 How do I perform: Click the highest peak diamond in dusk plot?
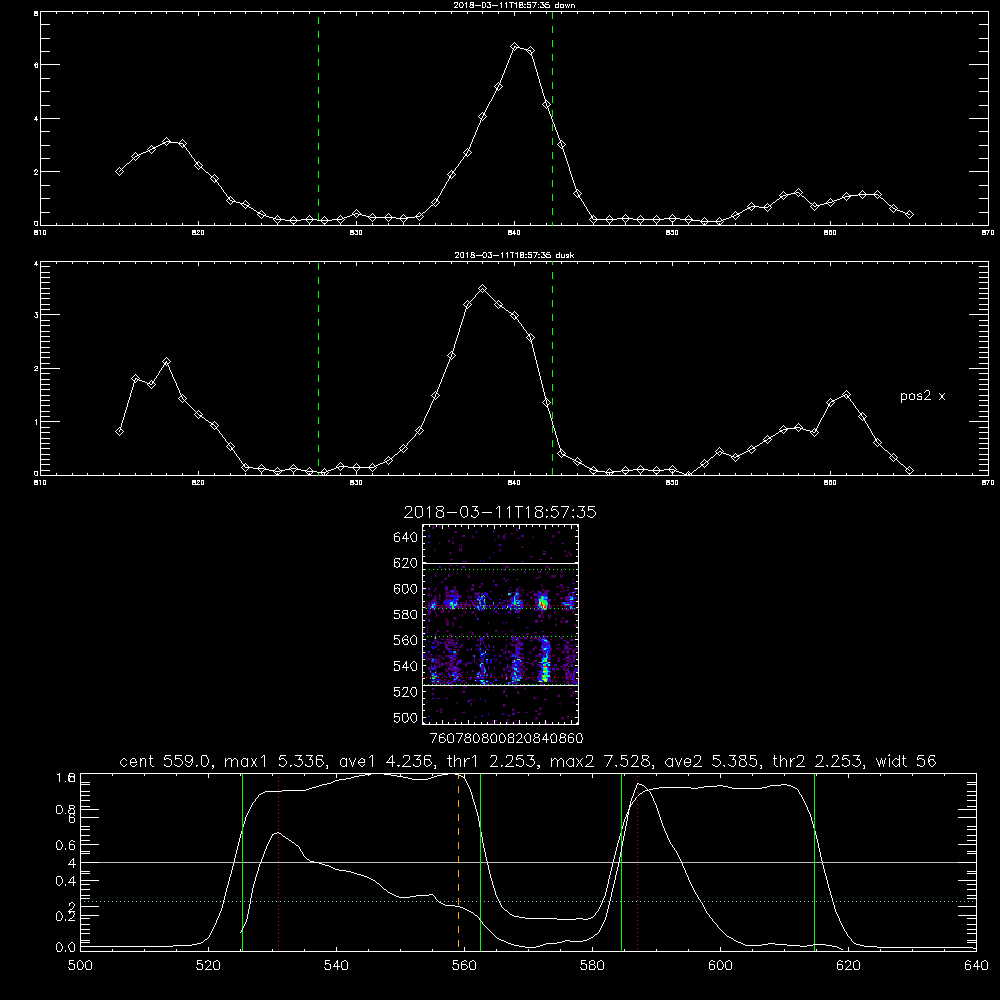point(483,289)
